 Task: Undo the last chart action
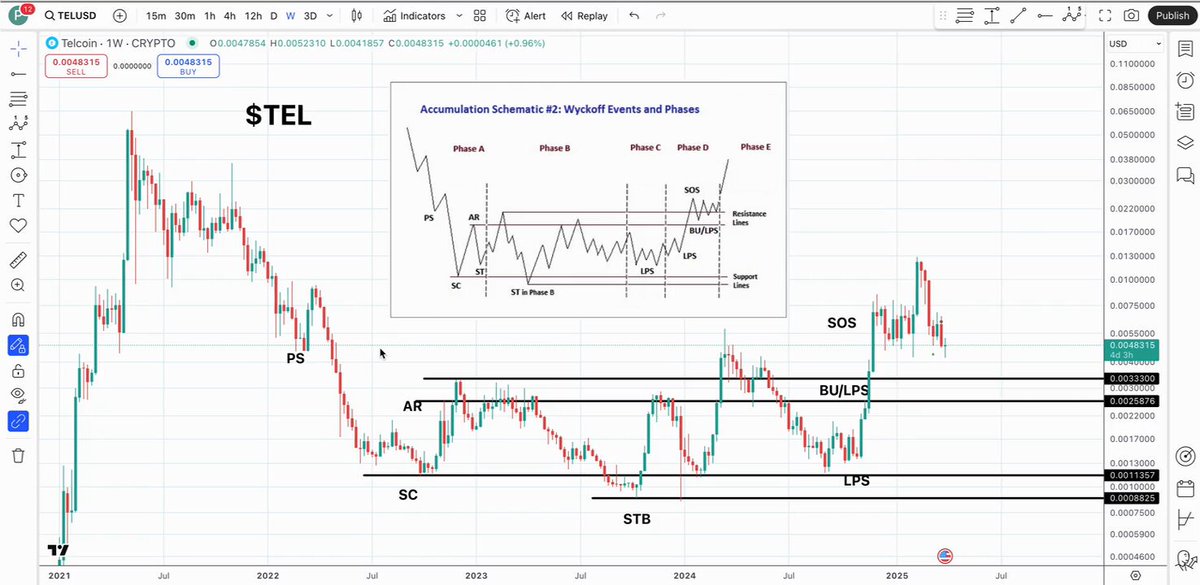pyautogui.click(x=634, y=16)
